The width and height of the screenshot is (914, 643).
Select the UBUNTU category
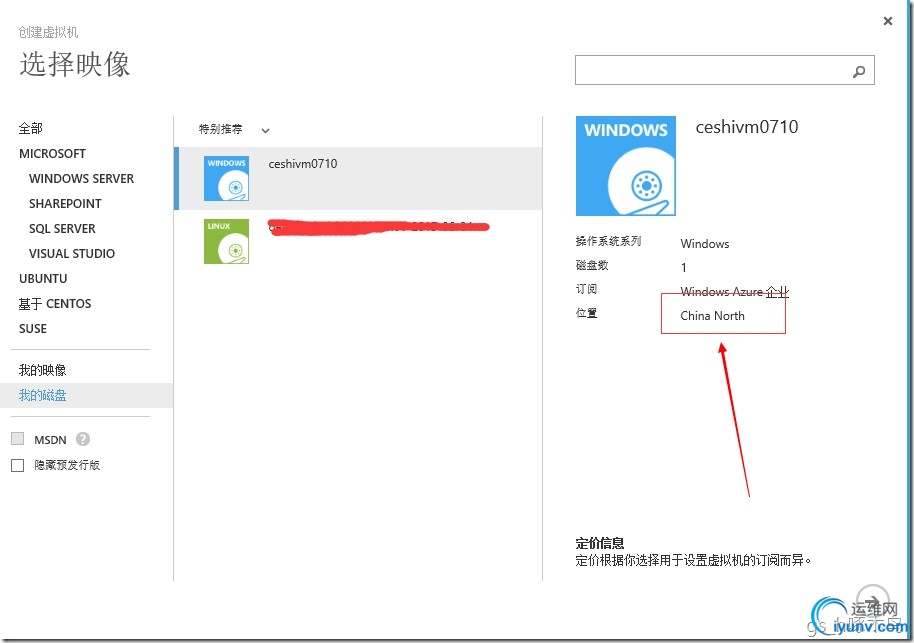43,279
